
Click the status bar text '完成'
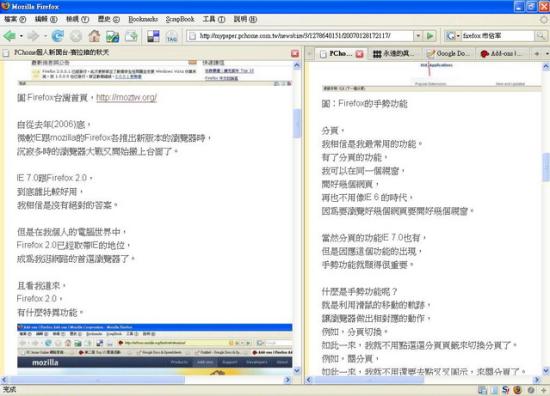(9, 389)
